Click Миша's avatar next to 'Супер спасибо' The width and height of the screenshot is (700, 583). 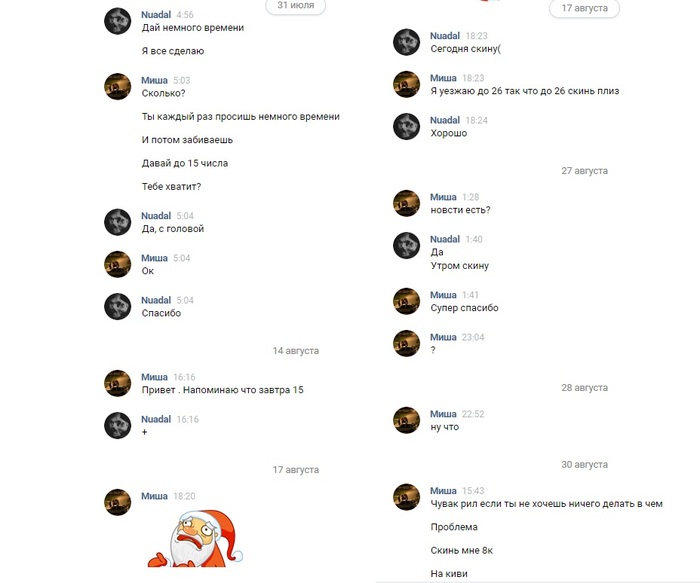[406, 301]
